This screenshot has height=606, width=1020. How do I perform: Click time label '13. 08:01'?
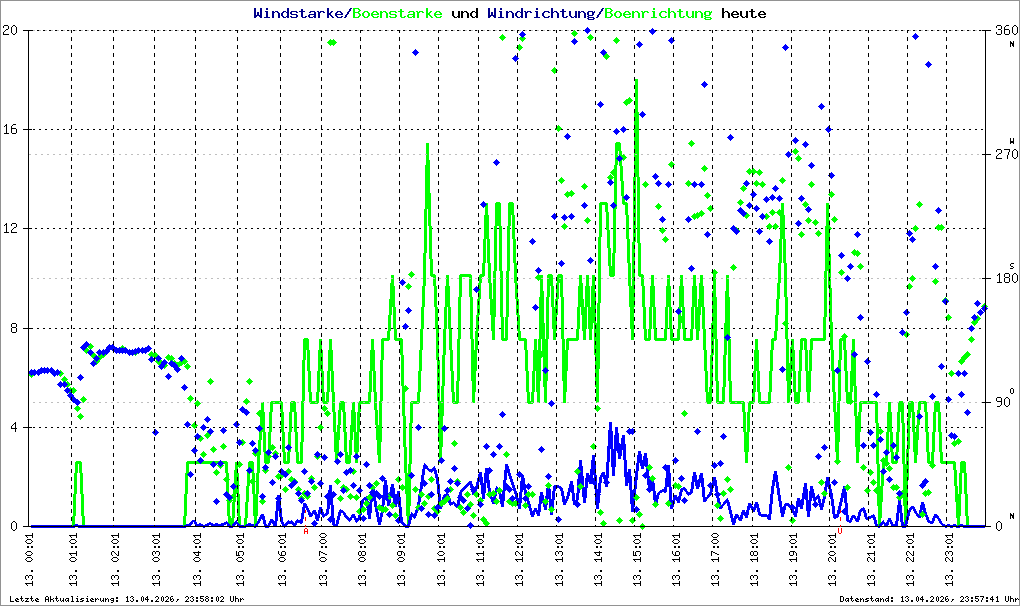(x=362, y=559)
